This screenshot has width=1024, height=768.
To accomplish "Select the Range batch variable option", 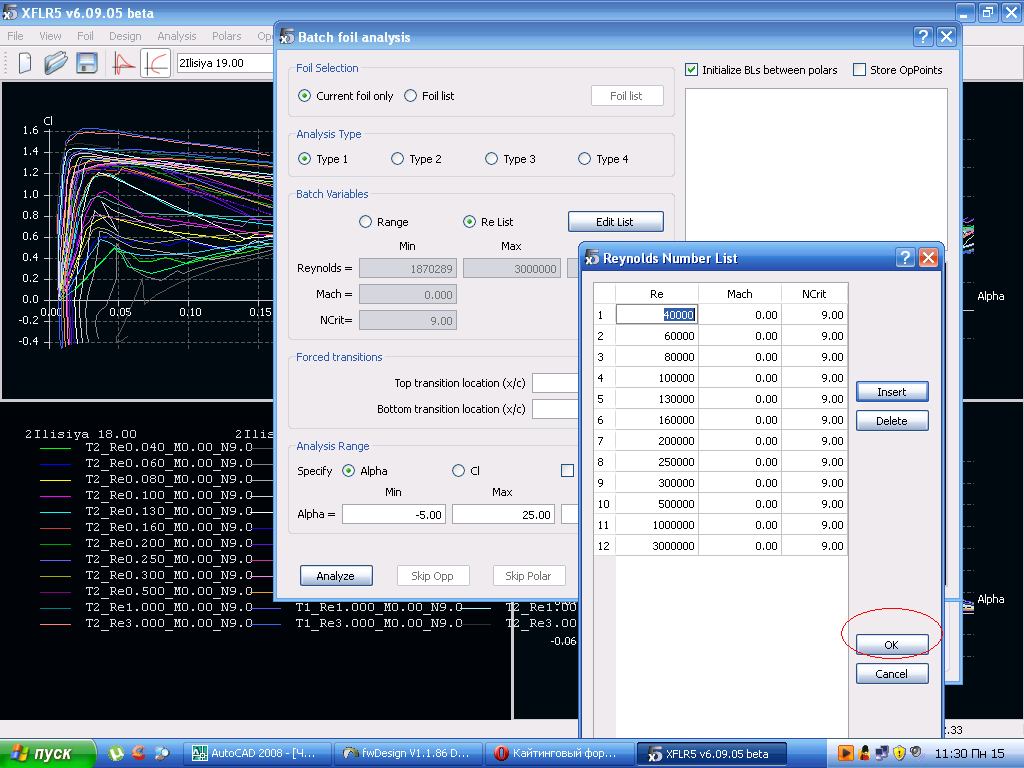I will [366, 222].
